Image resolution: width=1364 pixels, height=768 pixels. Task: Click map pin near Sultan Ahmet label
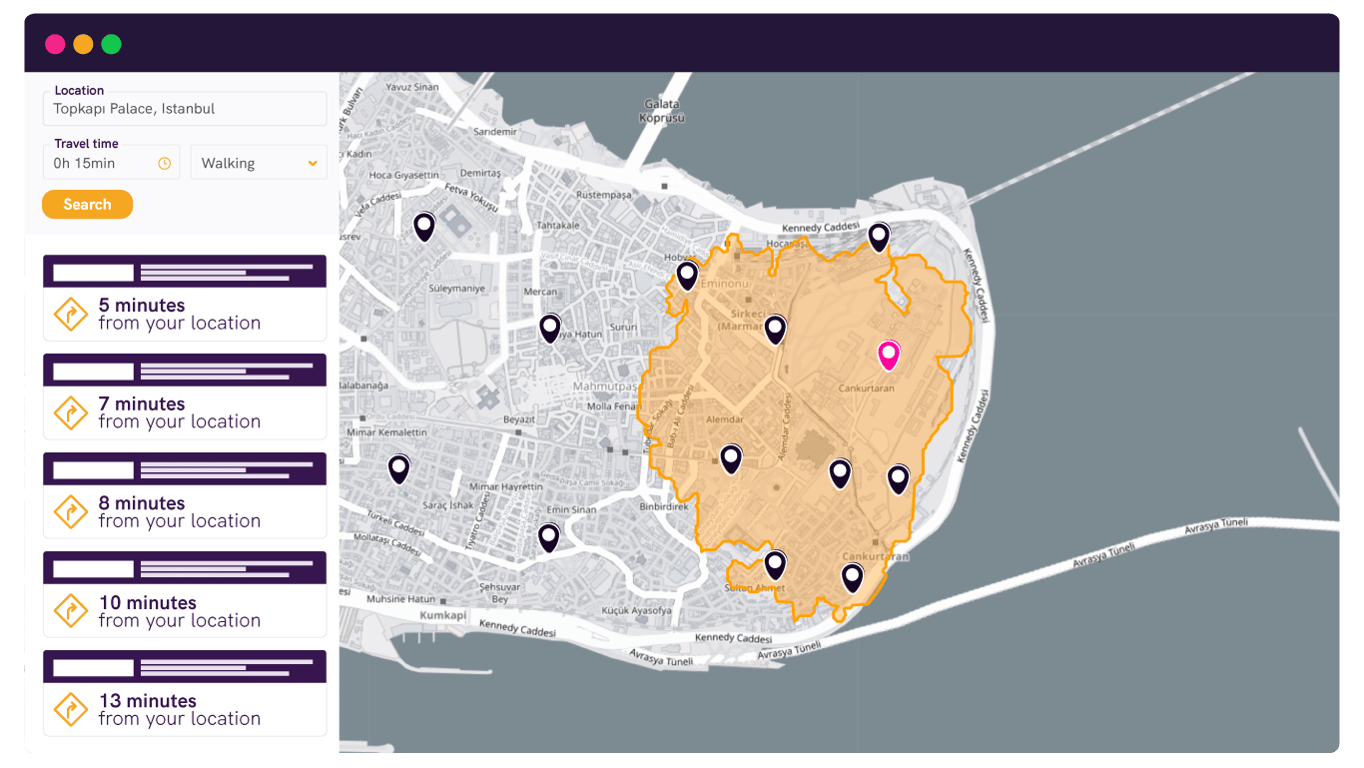[x=775, y=566]
